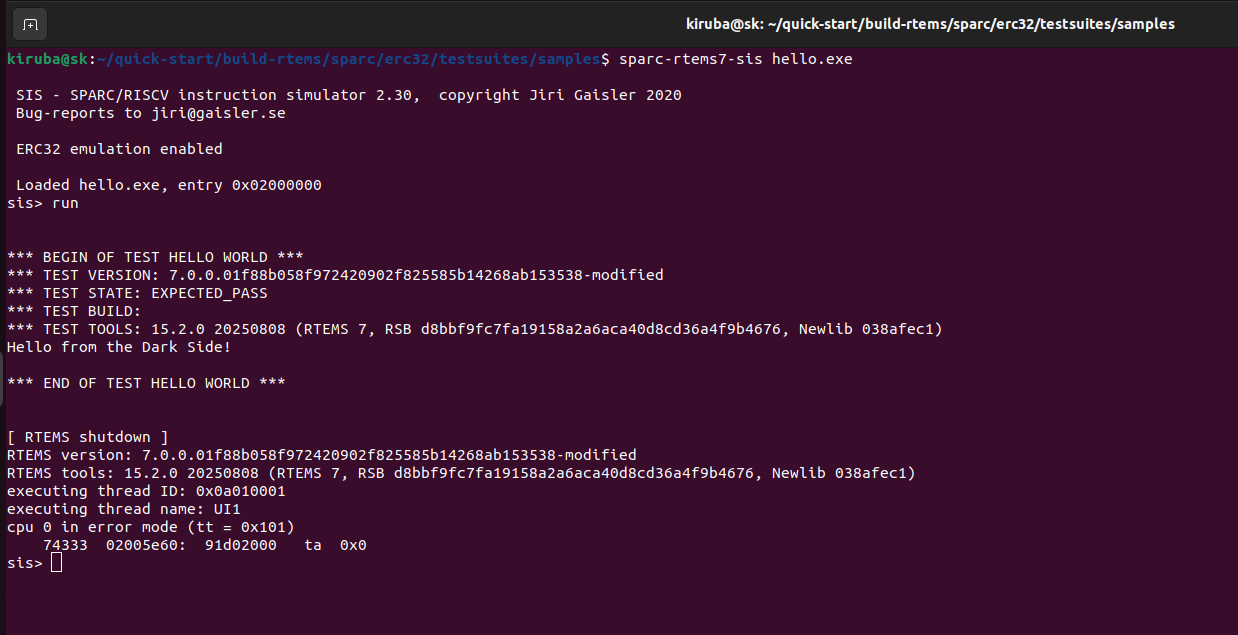The width and height of the screenshot is (1238, 635).
Task: Click the 'TEST STATE: EXPECTED_PASS' line
Action: pos(137,293)
